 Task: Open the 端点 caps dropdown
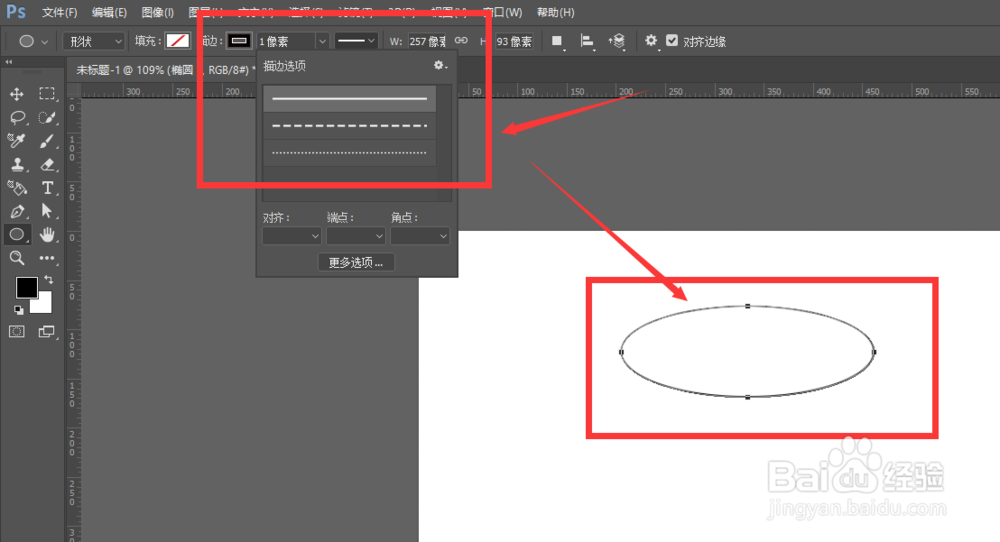(355, 236)
